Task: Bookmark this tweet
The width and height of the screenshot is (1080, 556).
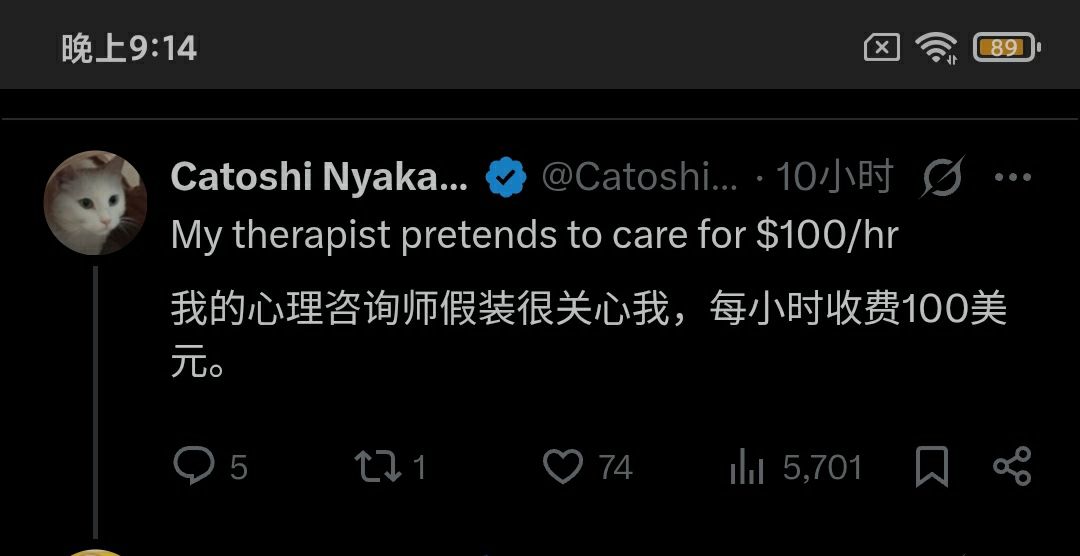Action: tap(932, 466)
